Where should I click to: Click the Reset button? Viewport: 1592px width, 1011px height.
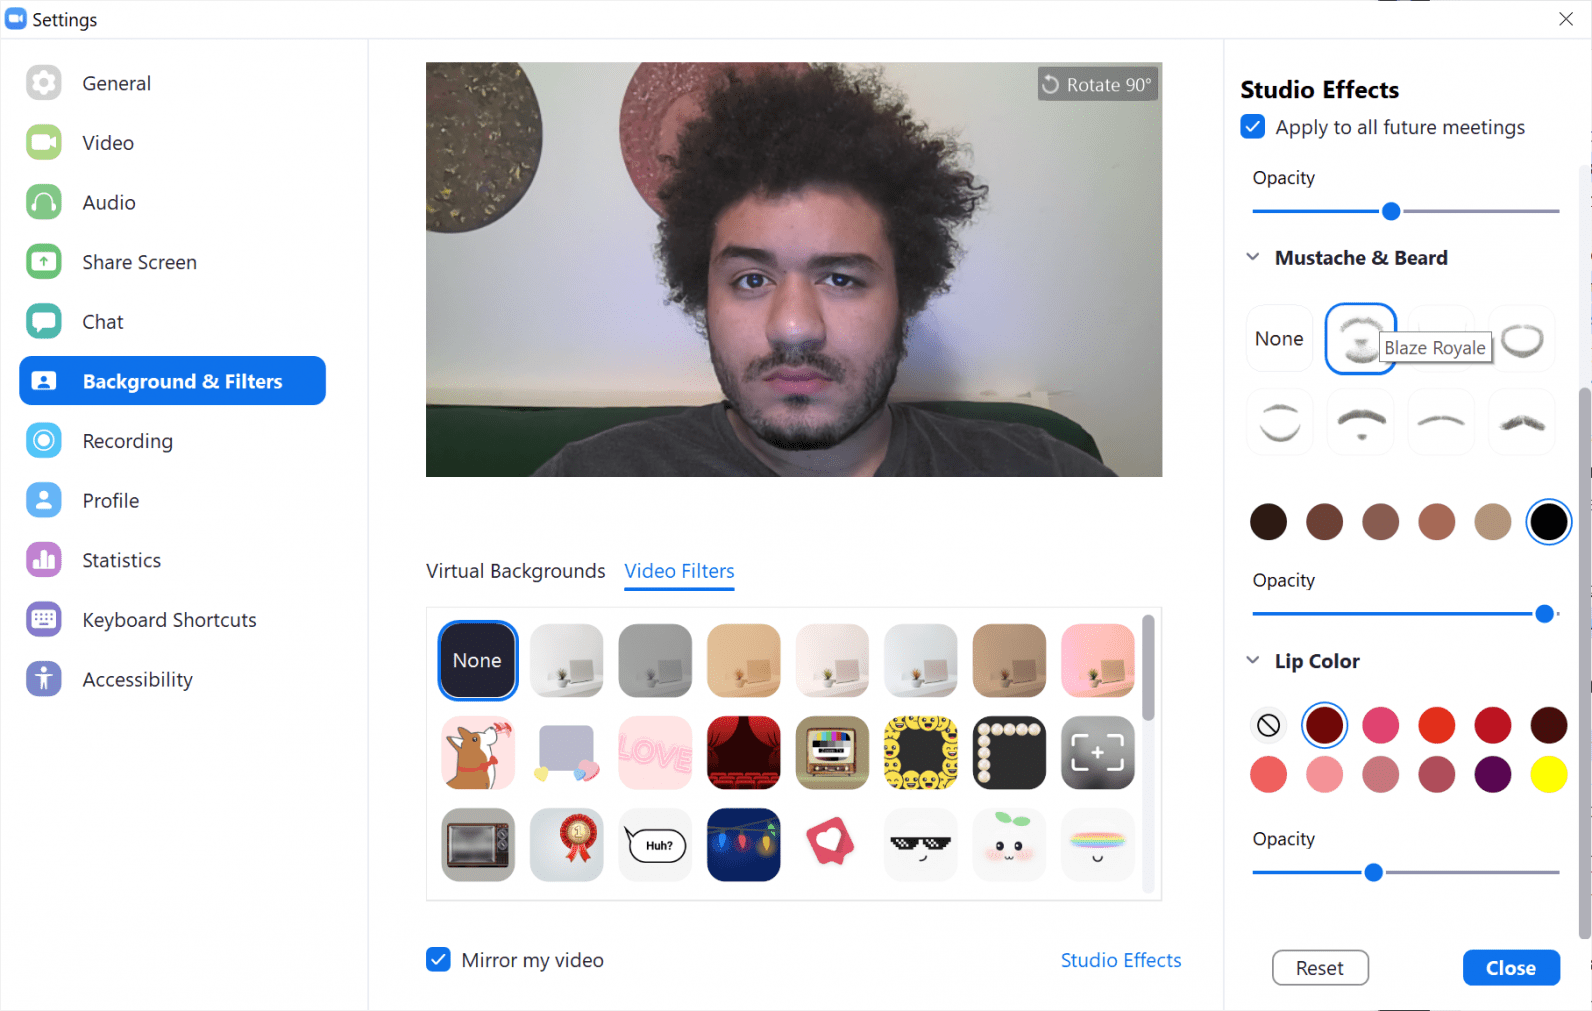tap(1320, 968)
